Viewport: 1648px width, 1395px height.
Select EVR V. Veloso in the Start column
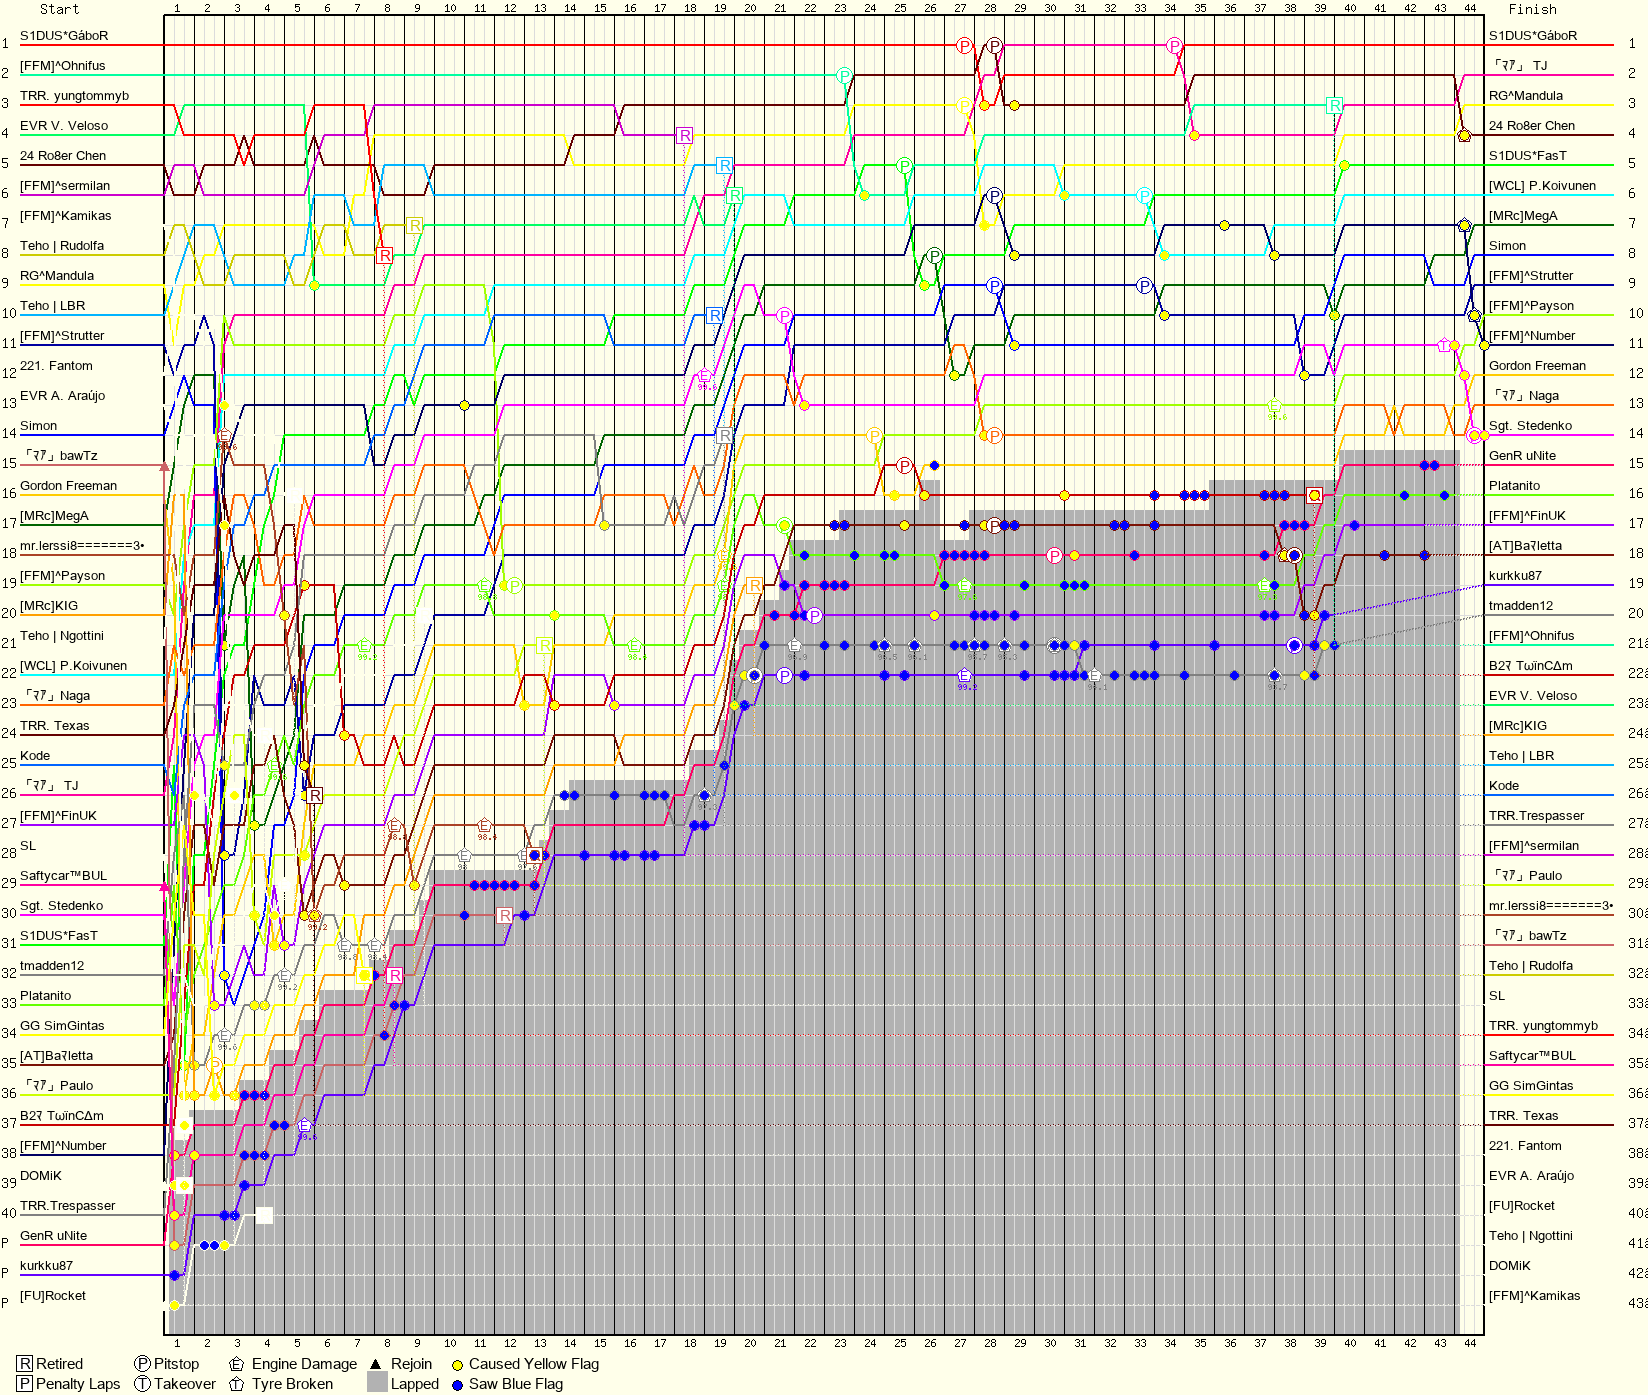(x=64, y=126)
